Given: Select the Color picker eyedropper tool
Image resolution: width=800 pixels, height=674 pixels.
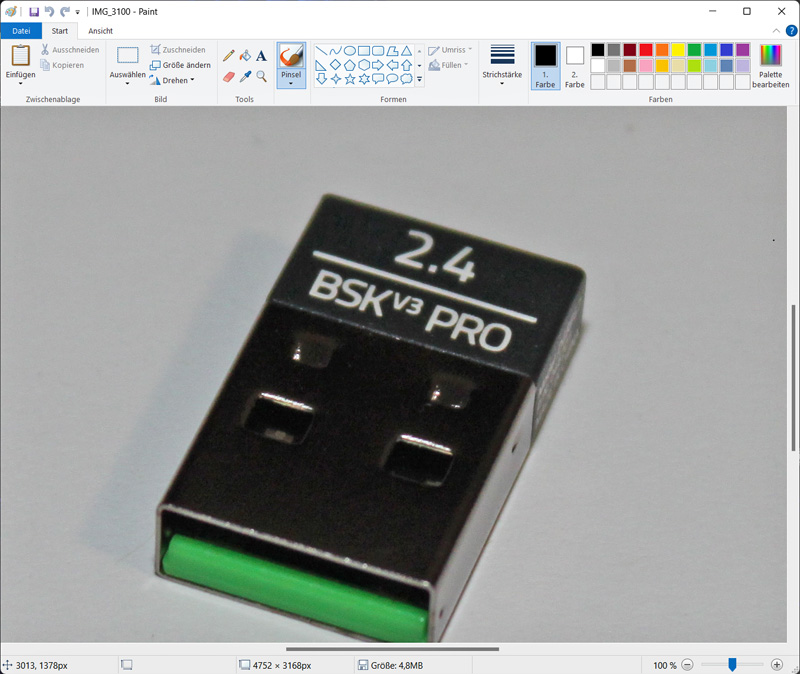Looking at the screenshot, I should pos(245,77).
